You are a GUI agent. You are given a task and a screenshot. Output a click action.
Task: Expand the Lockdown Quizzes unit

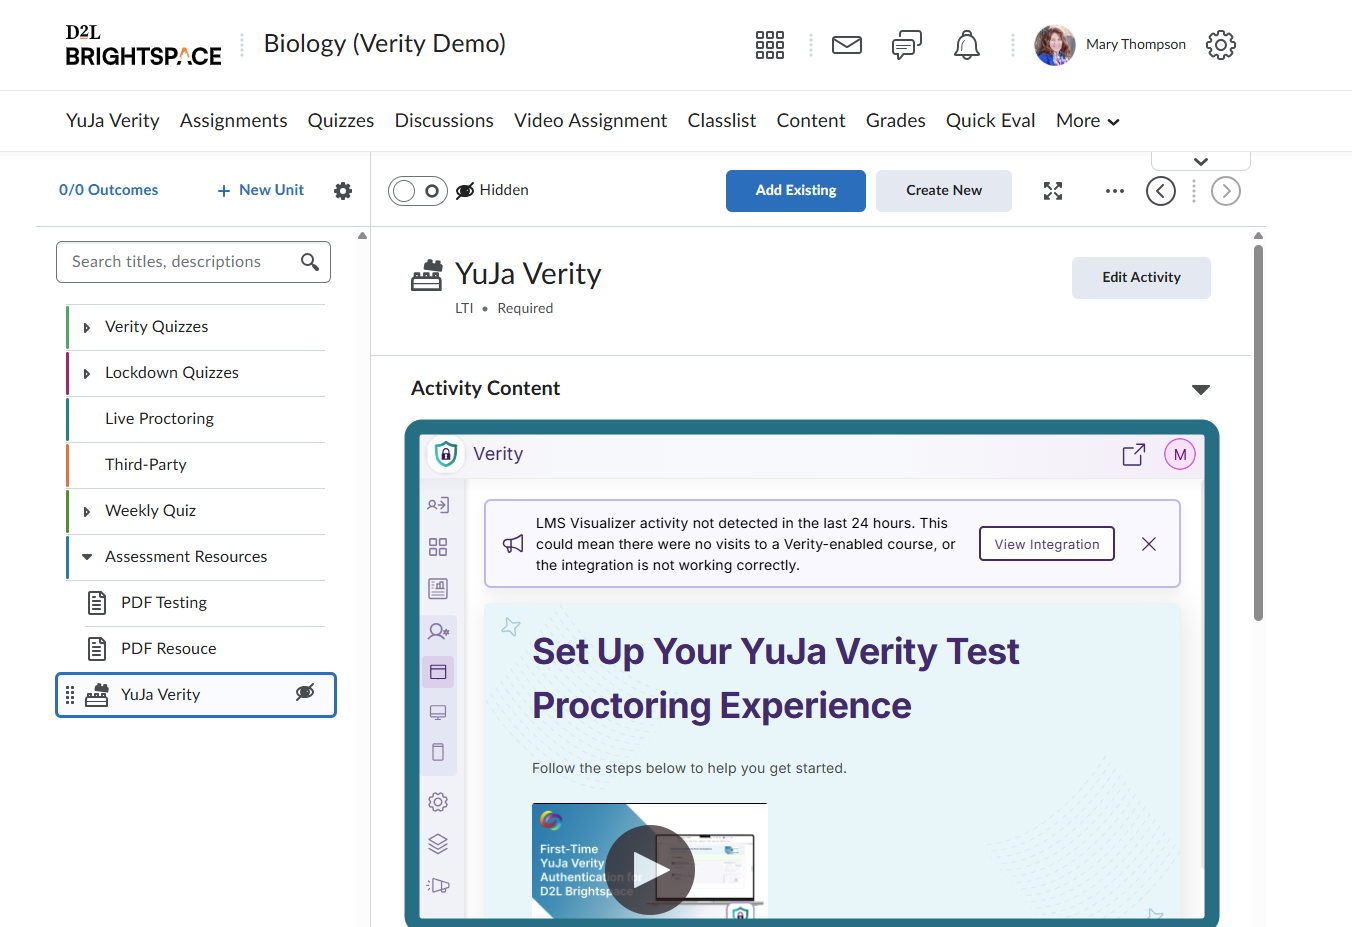point(87,374)
